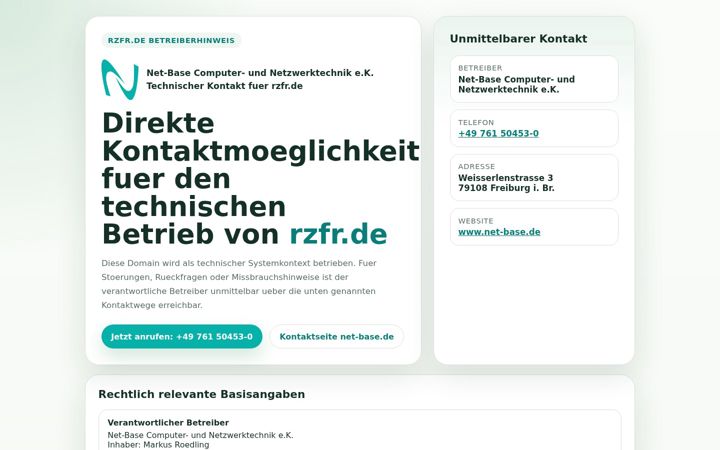Screen dimensions: 720x450
Task: Click 'Net-Base Computer- und Netzwerktechnik e.K.' in Betreiber card
Action: coord(517,84)
